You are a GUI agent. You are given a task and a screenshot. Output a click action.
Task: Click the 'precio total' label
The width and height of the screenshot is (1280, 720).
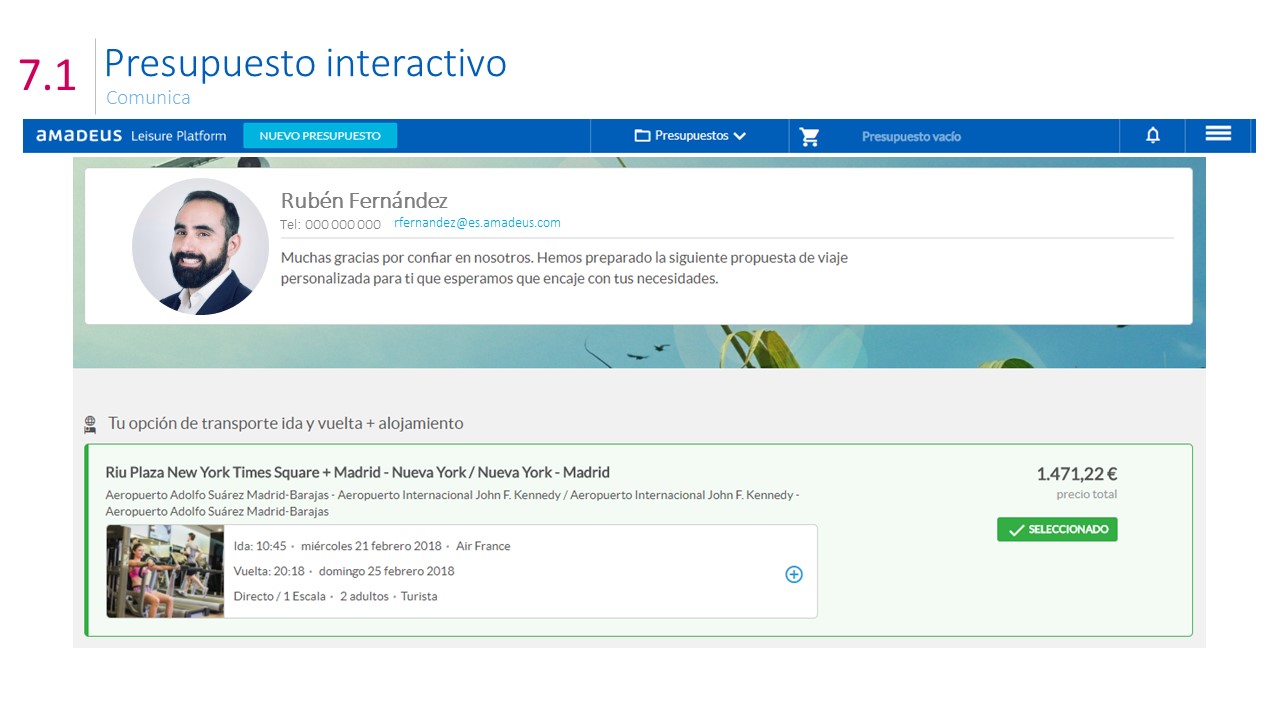1086,495
